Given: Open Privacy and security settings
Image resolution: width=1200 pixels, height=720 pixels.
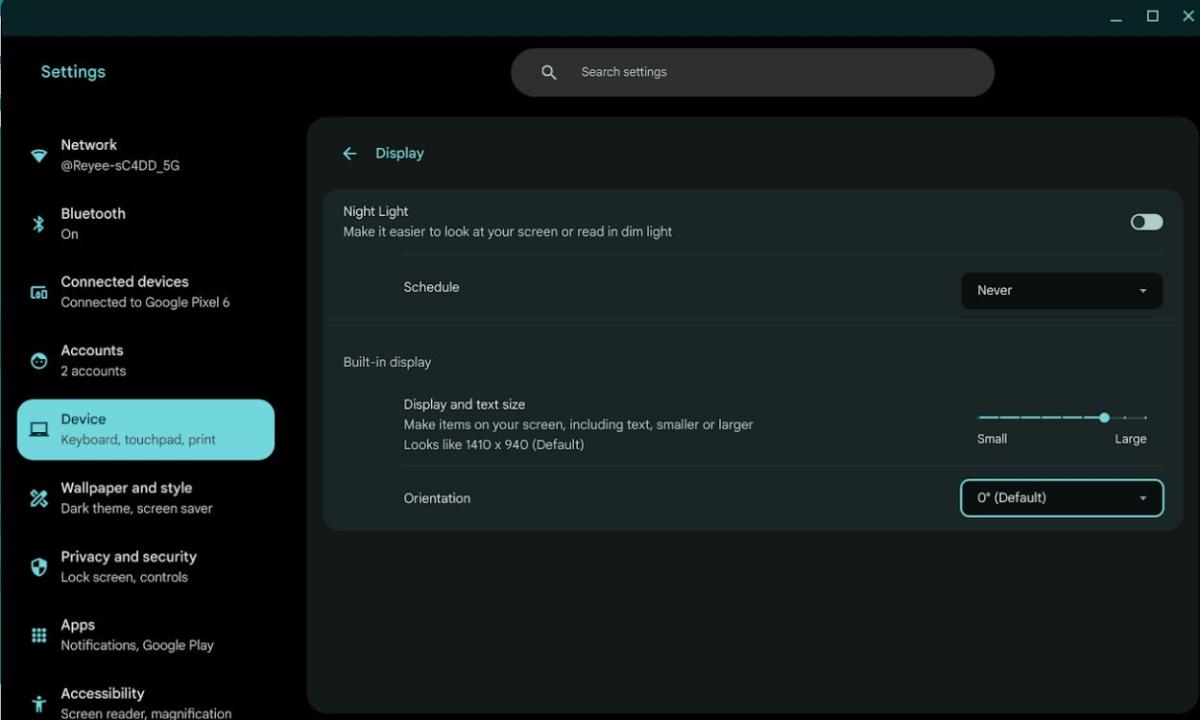Looking at the screenshot, I should (x=128, y=566).
